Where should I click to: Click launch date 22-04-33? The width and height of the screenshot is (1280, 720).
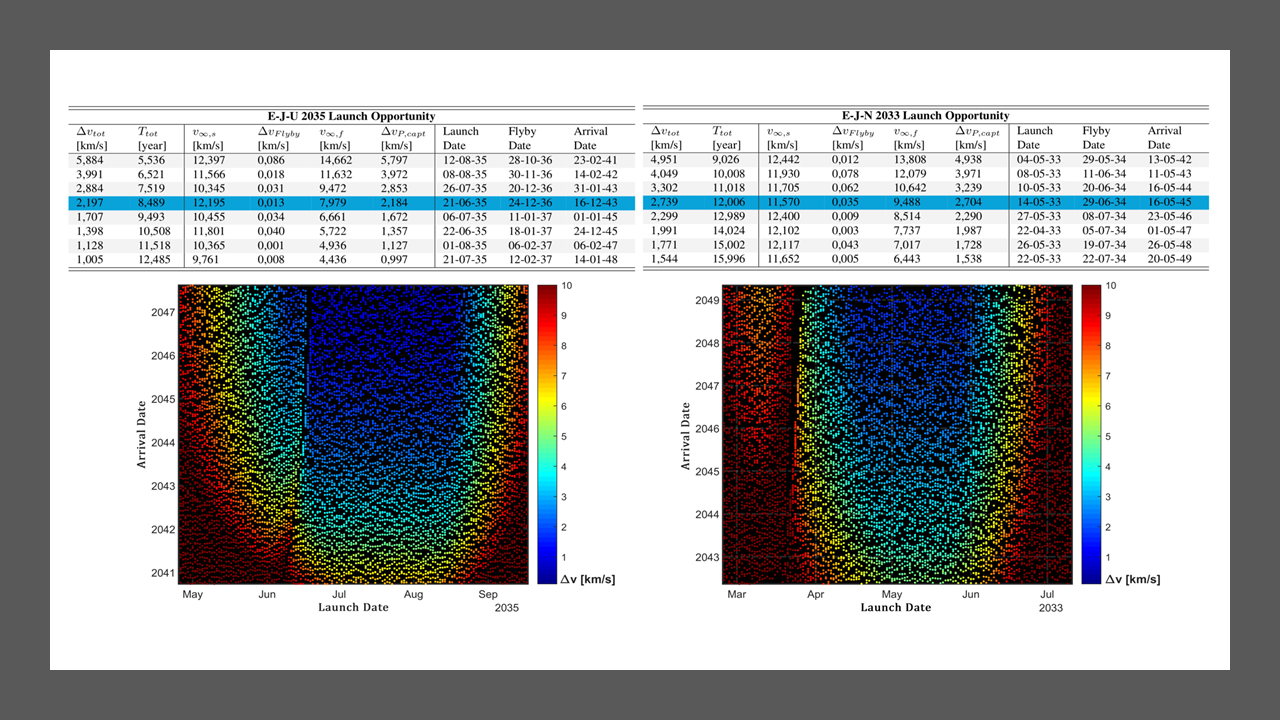[1040, 231]
